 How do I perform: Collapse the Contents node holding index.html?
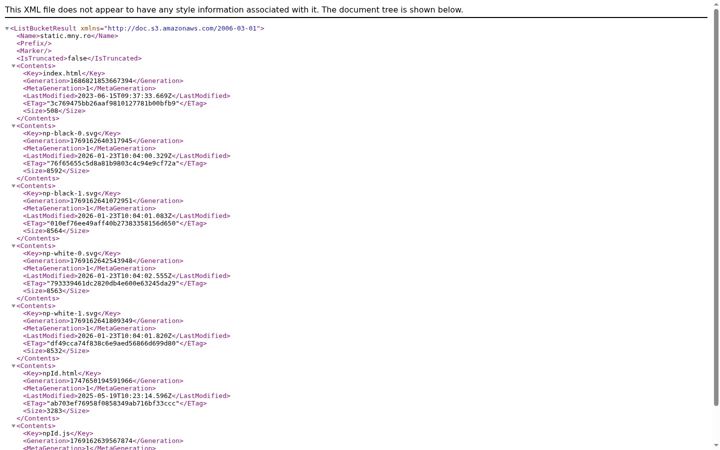click(x=13, y=66)
